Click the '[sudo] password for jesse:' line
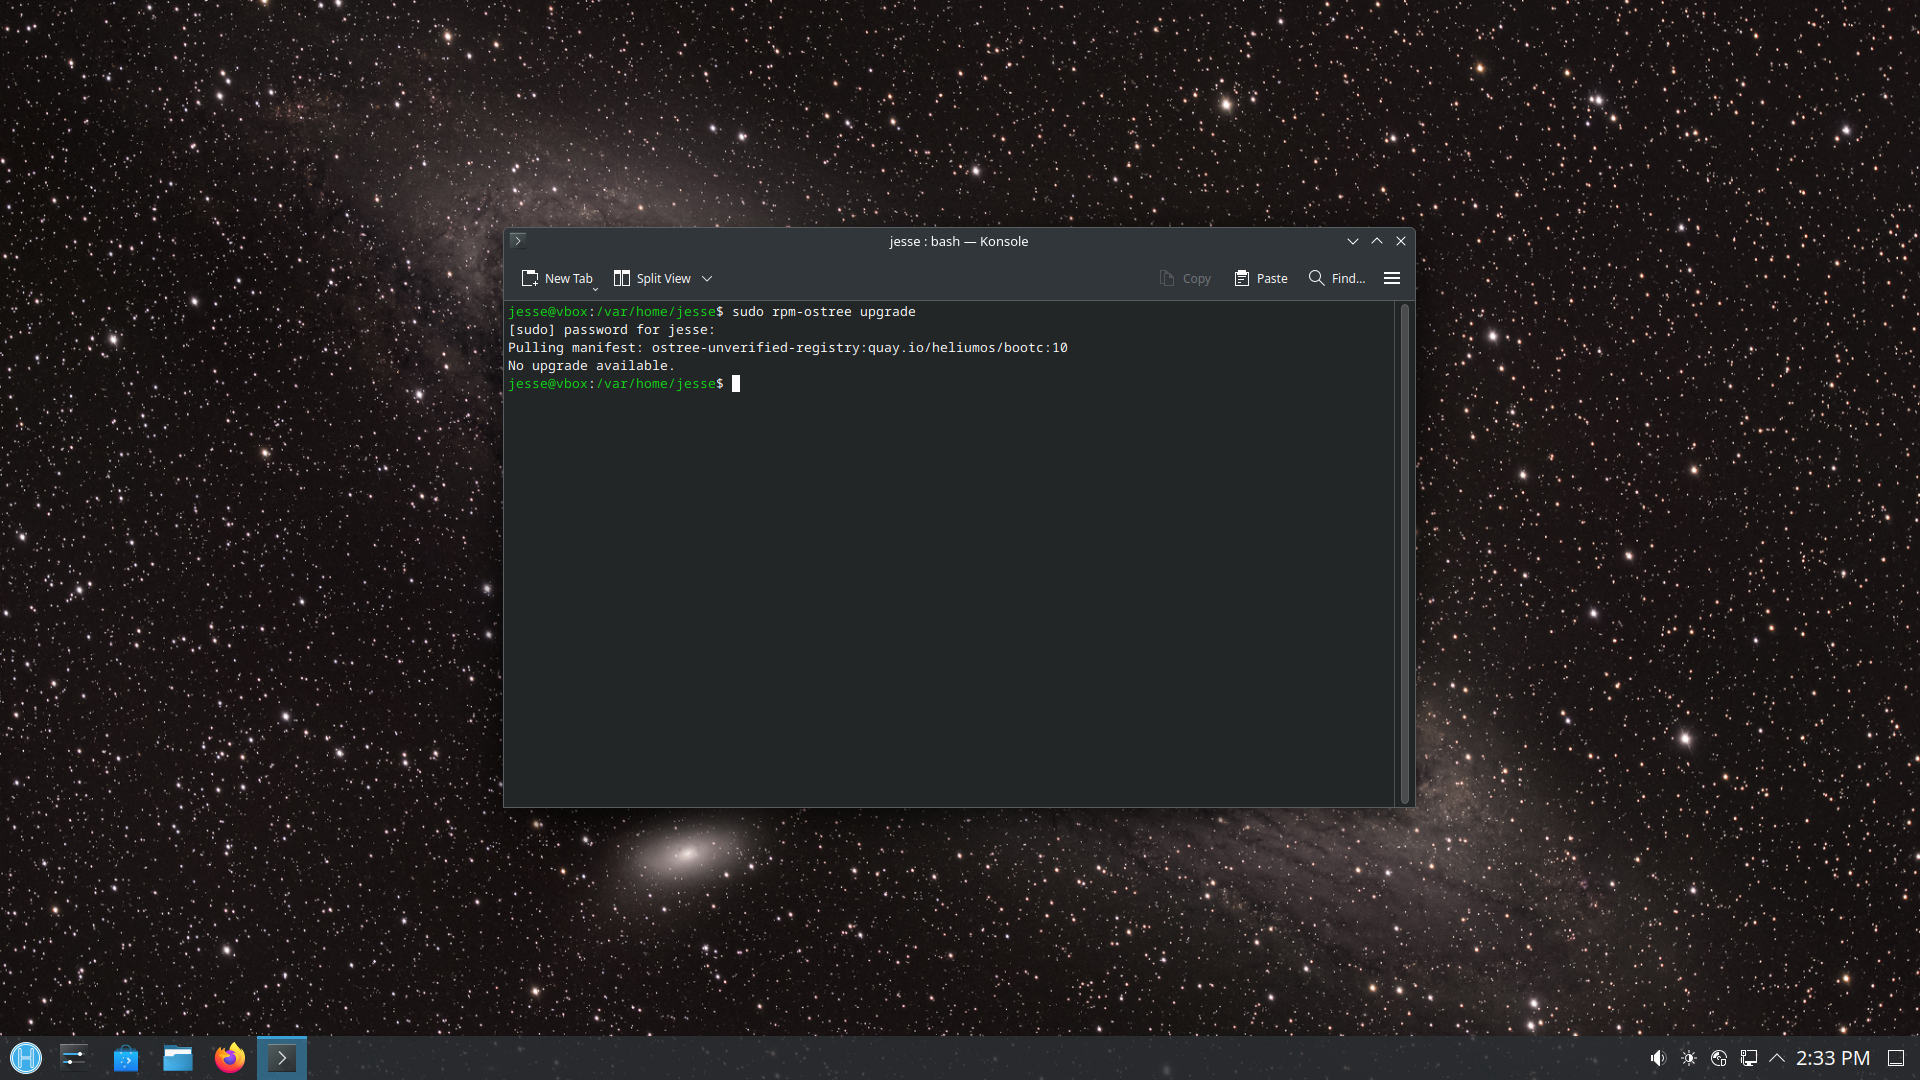1920x1080 pixels. coord(611,330)
